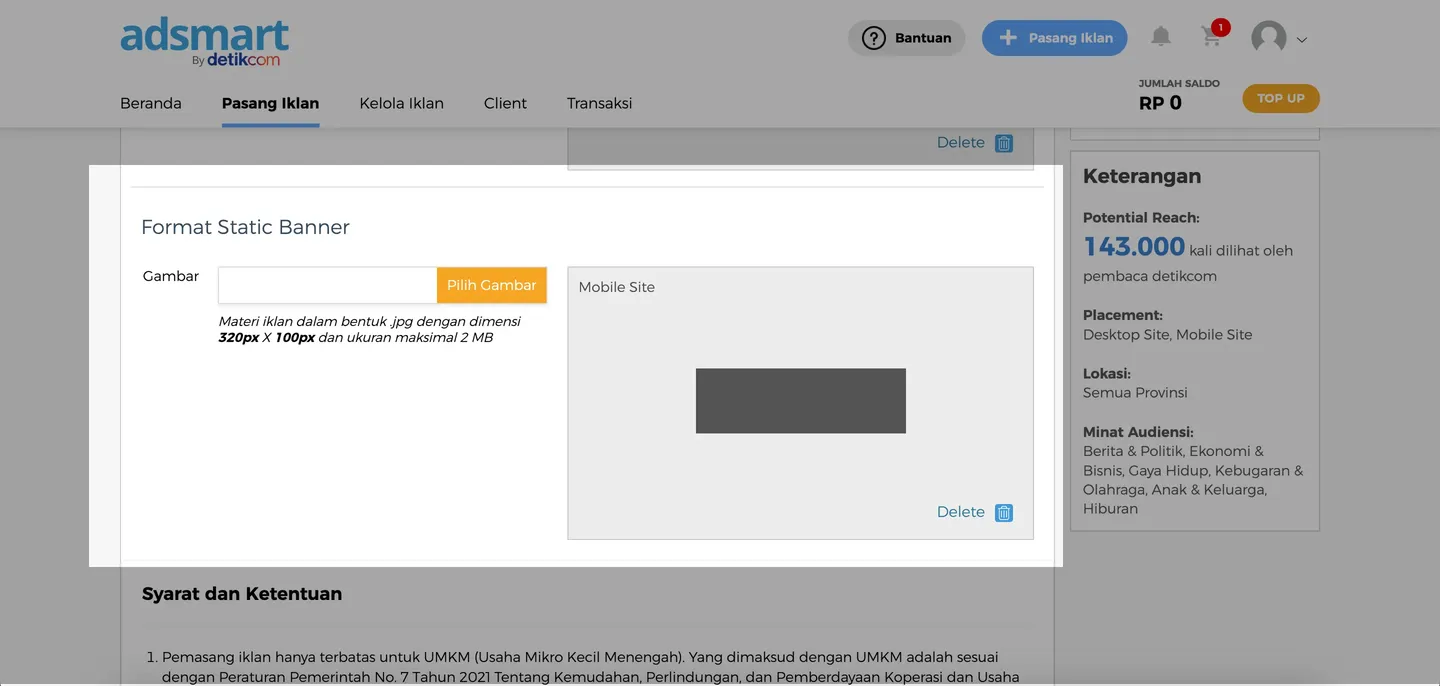Open the notification bell
Image resolution: width=1440 pixels, height=686 pixels.
(1160, 37)
